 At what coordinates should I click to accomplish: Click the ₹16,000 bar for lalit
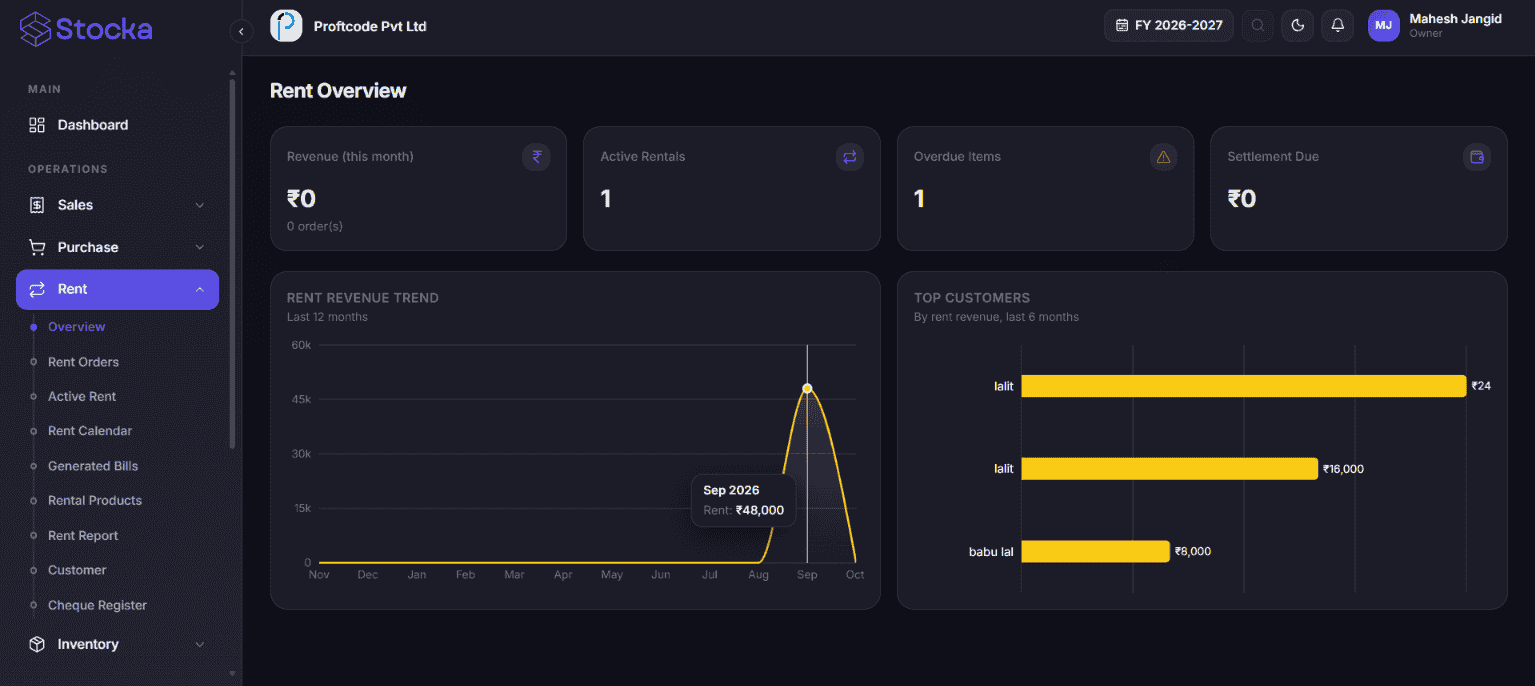[1169, 468]
